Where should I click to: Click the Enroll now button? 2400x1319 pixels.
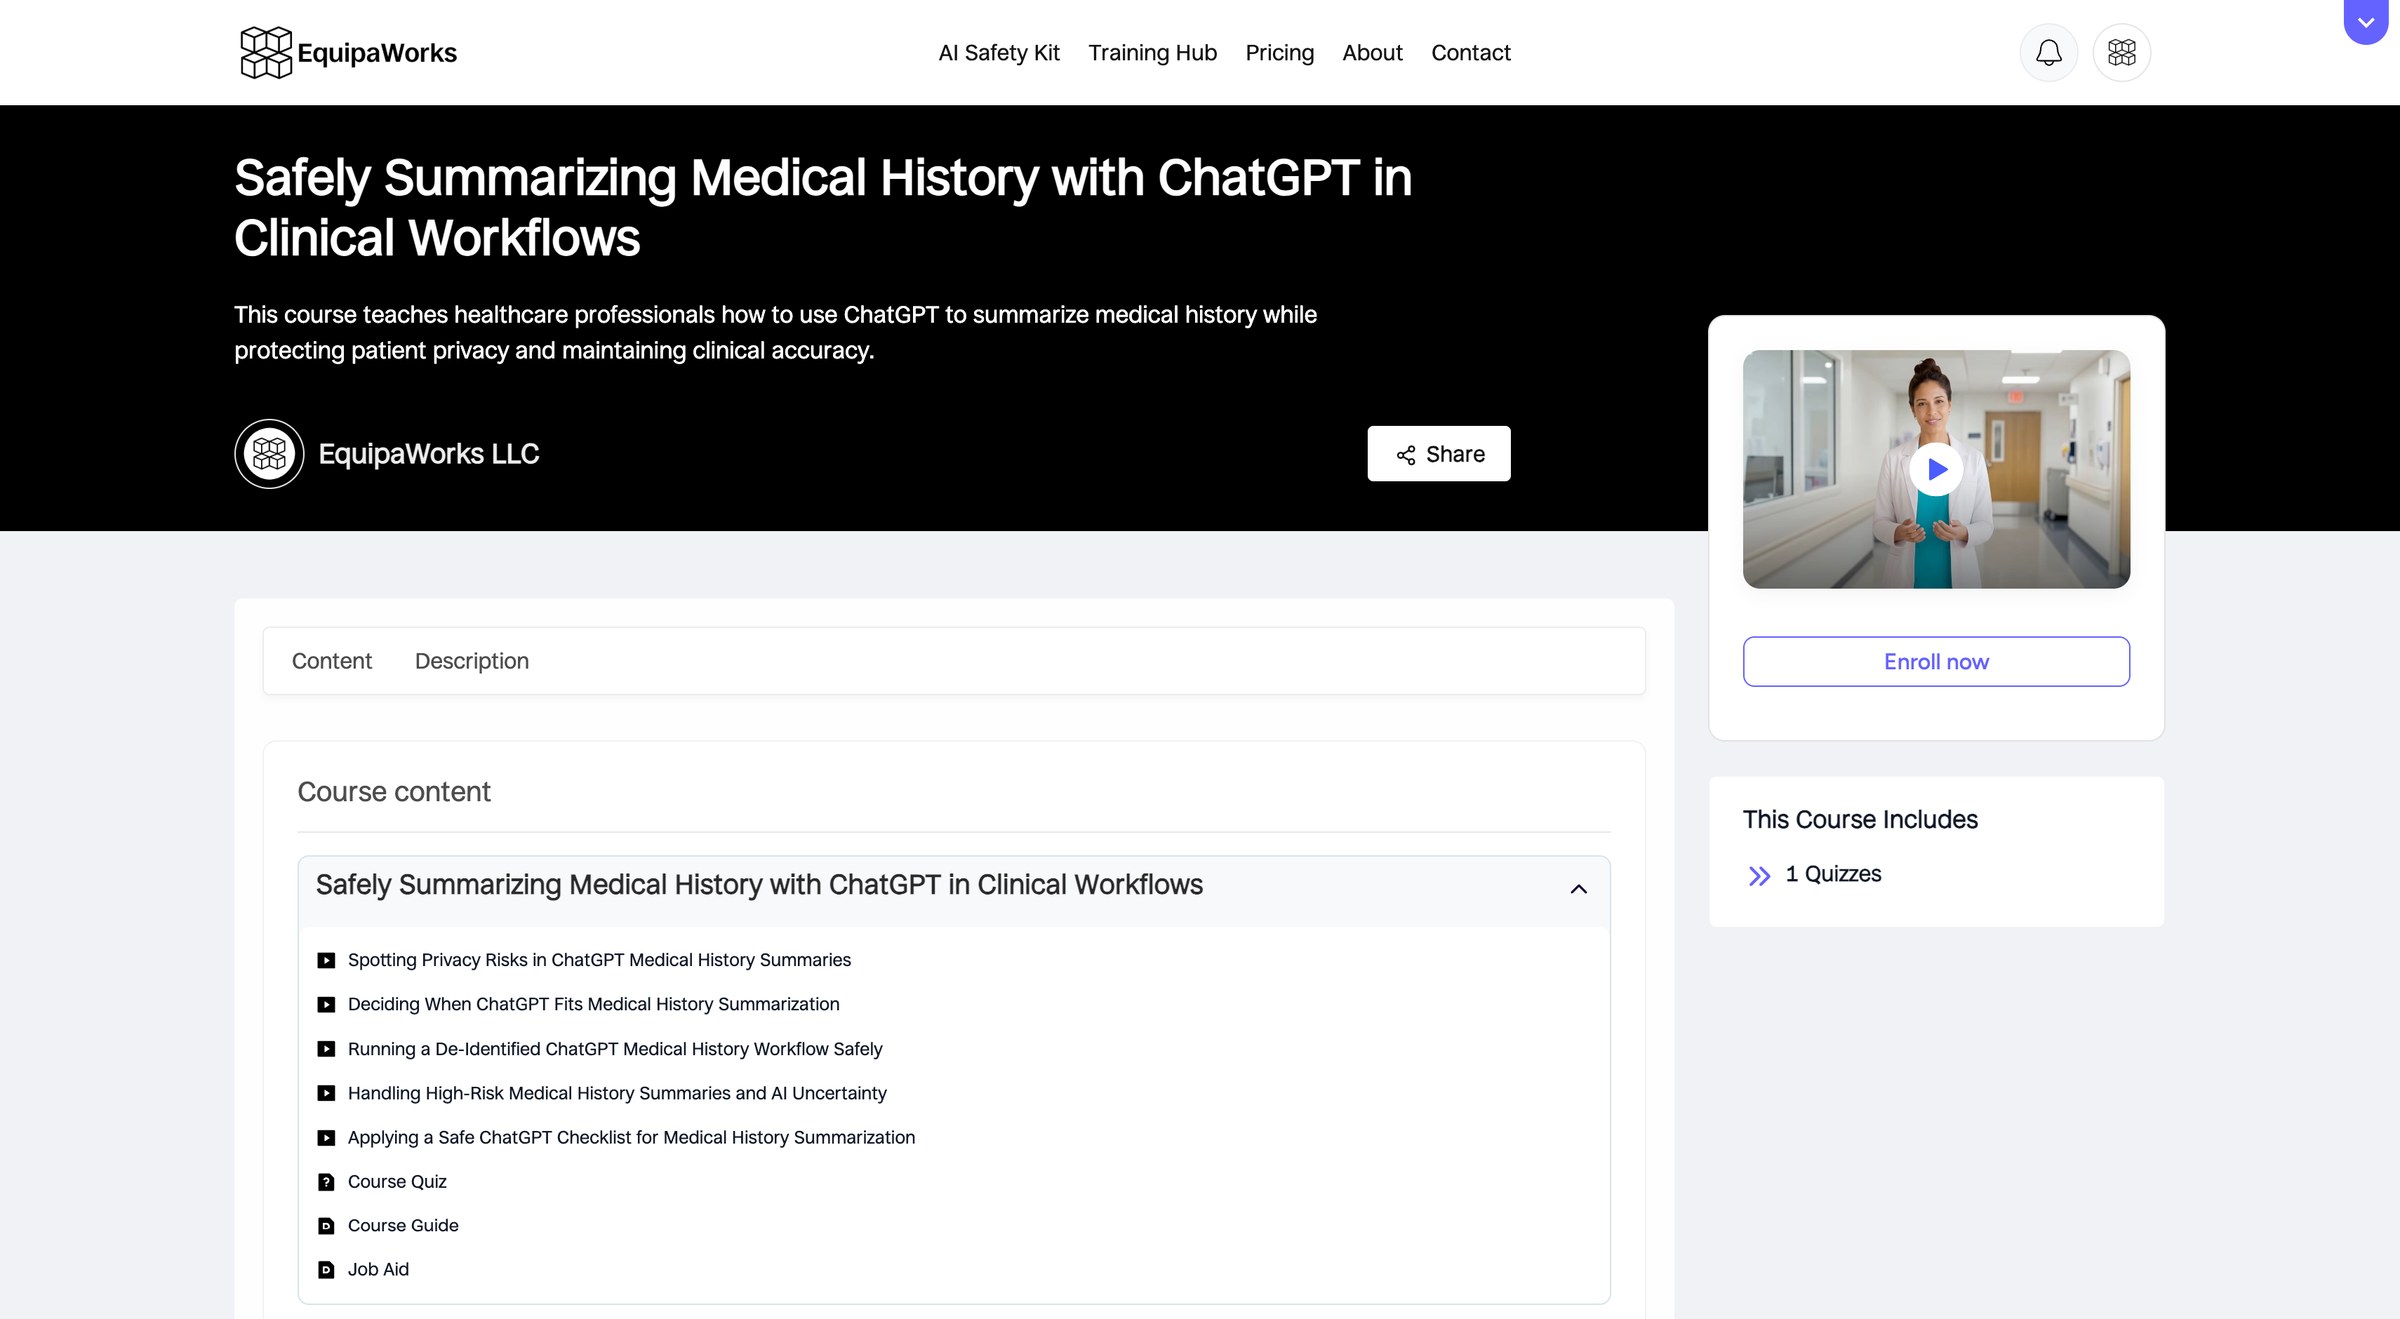(1936, 661)
